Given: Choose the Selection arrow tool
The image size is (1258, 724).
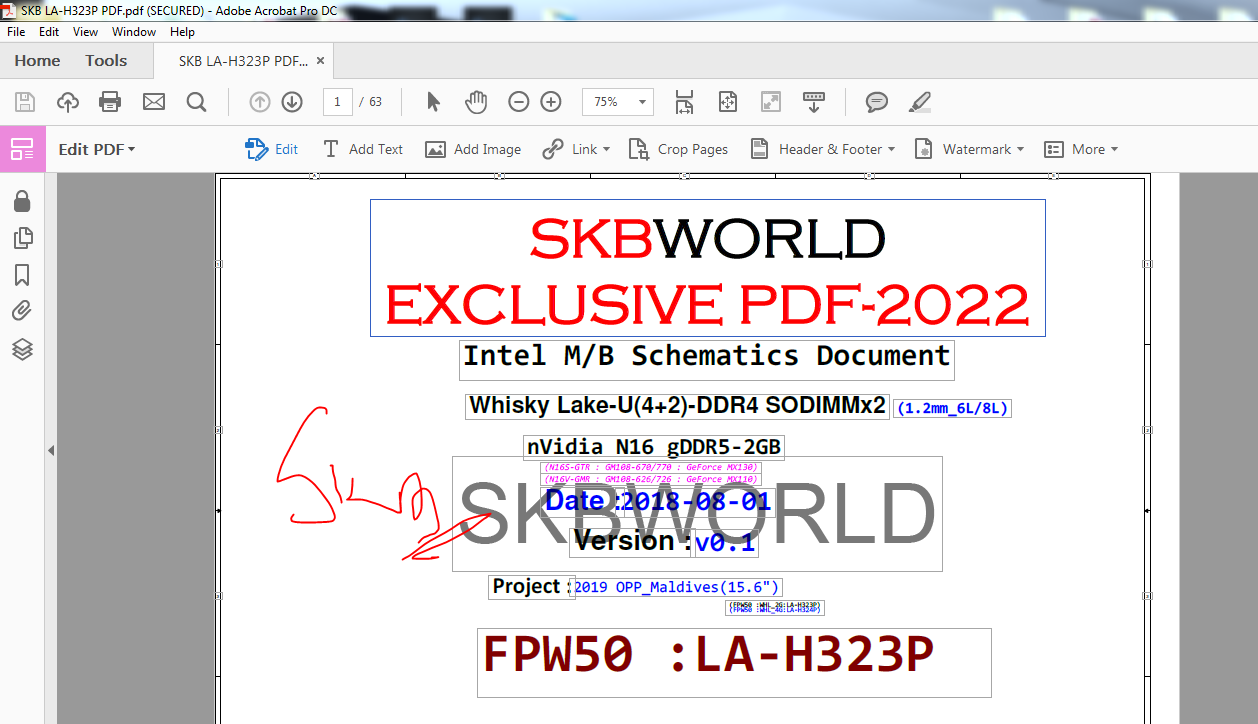Looking at the screenshot, I should coord(433,101).
